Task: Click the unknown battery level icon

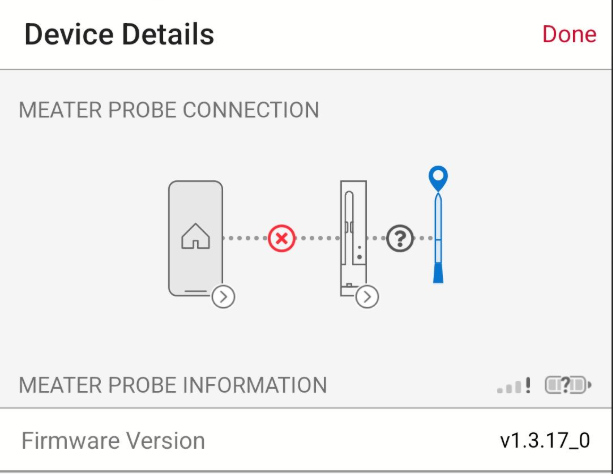Action: (x=568, y=385)
